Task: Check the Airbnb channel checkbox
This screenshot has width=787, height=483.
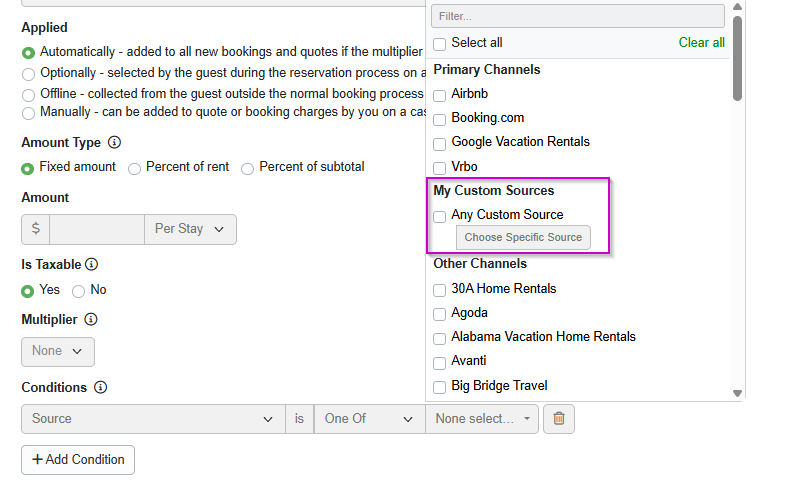Action: [440, 95]
